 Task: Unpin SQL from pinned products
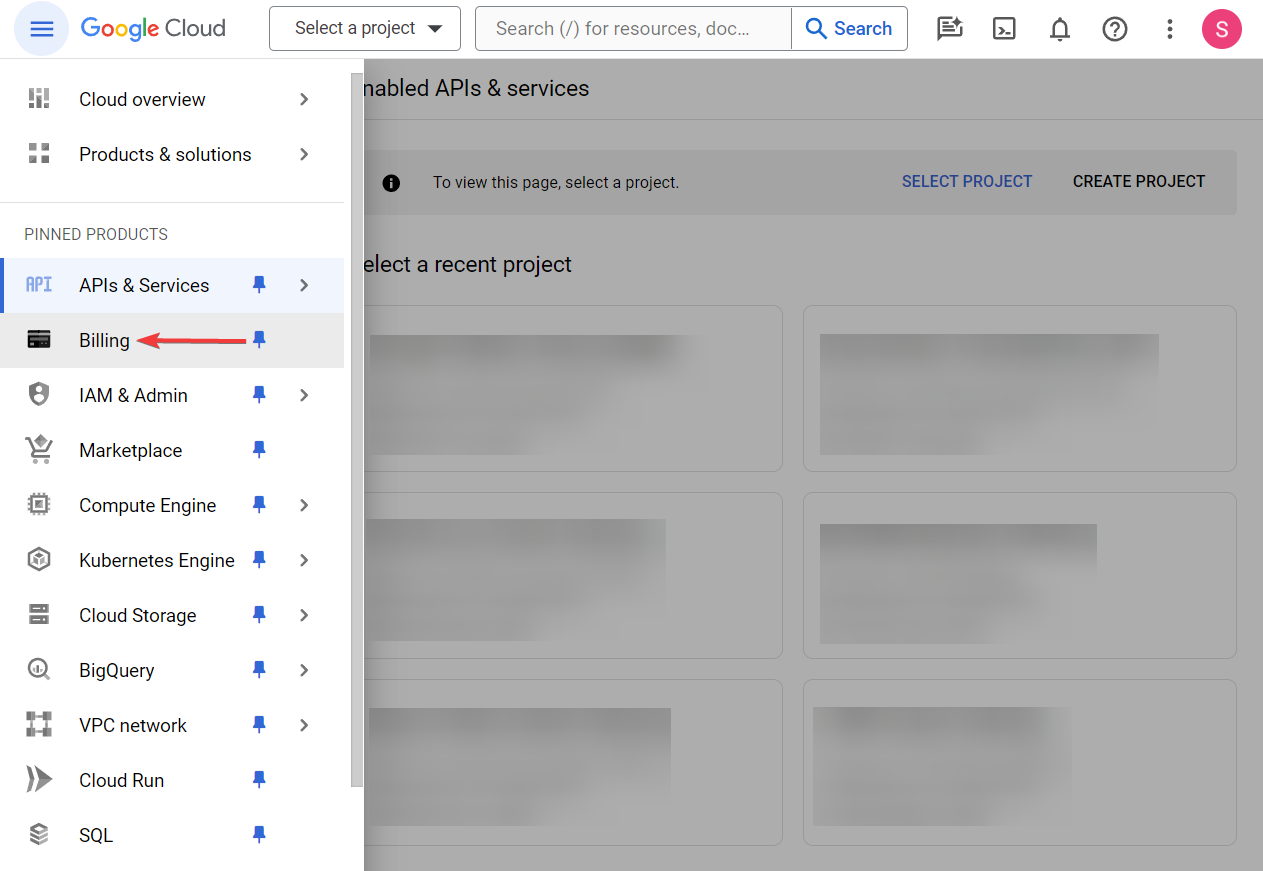[259, 835]
